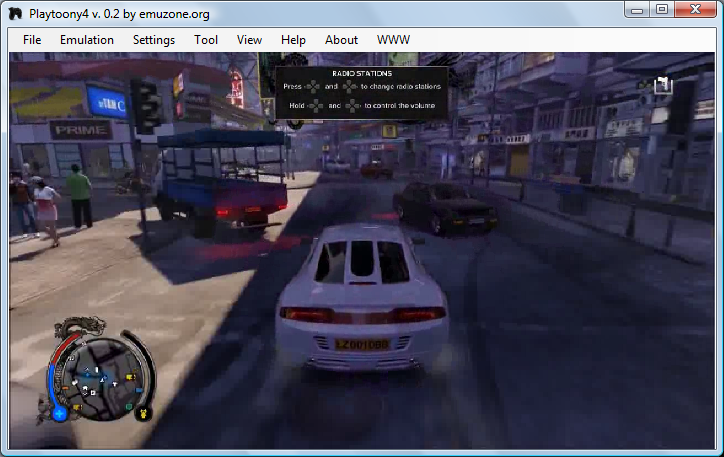Open the Help menu

coord(293,40)
